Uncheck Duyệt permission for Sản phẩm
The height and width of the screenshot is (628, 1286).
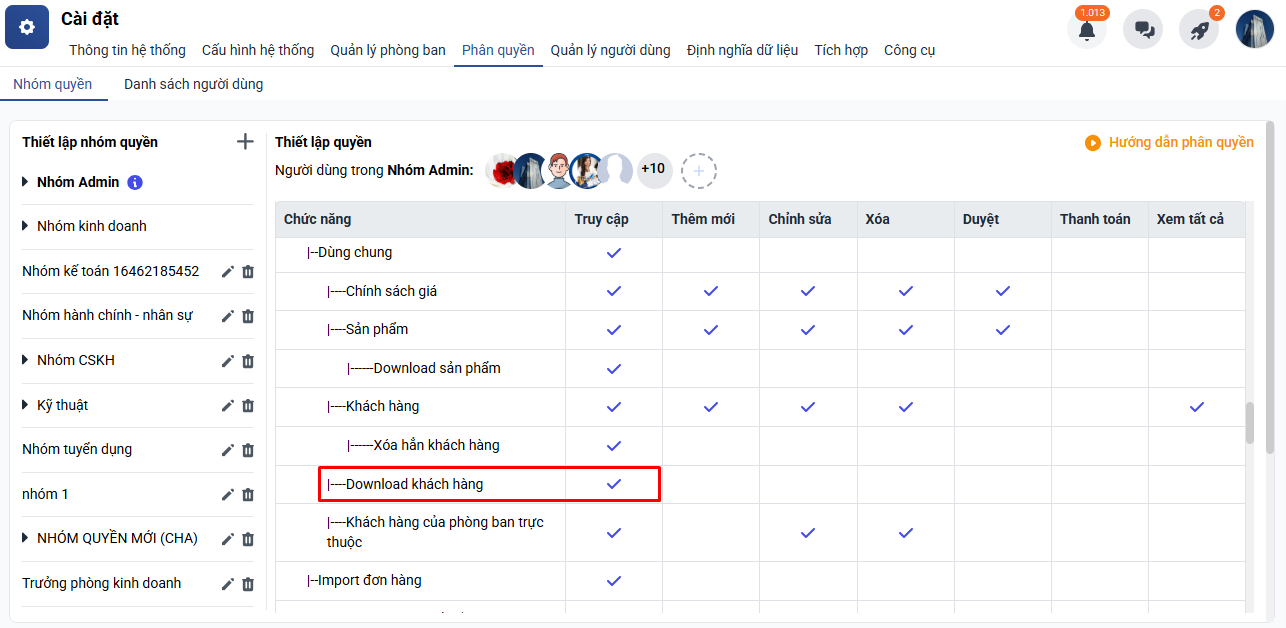[x=1002, y=330]
